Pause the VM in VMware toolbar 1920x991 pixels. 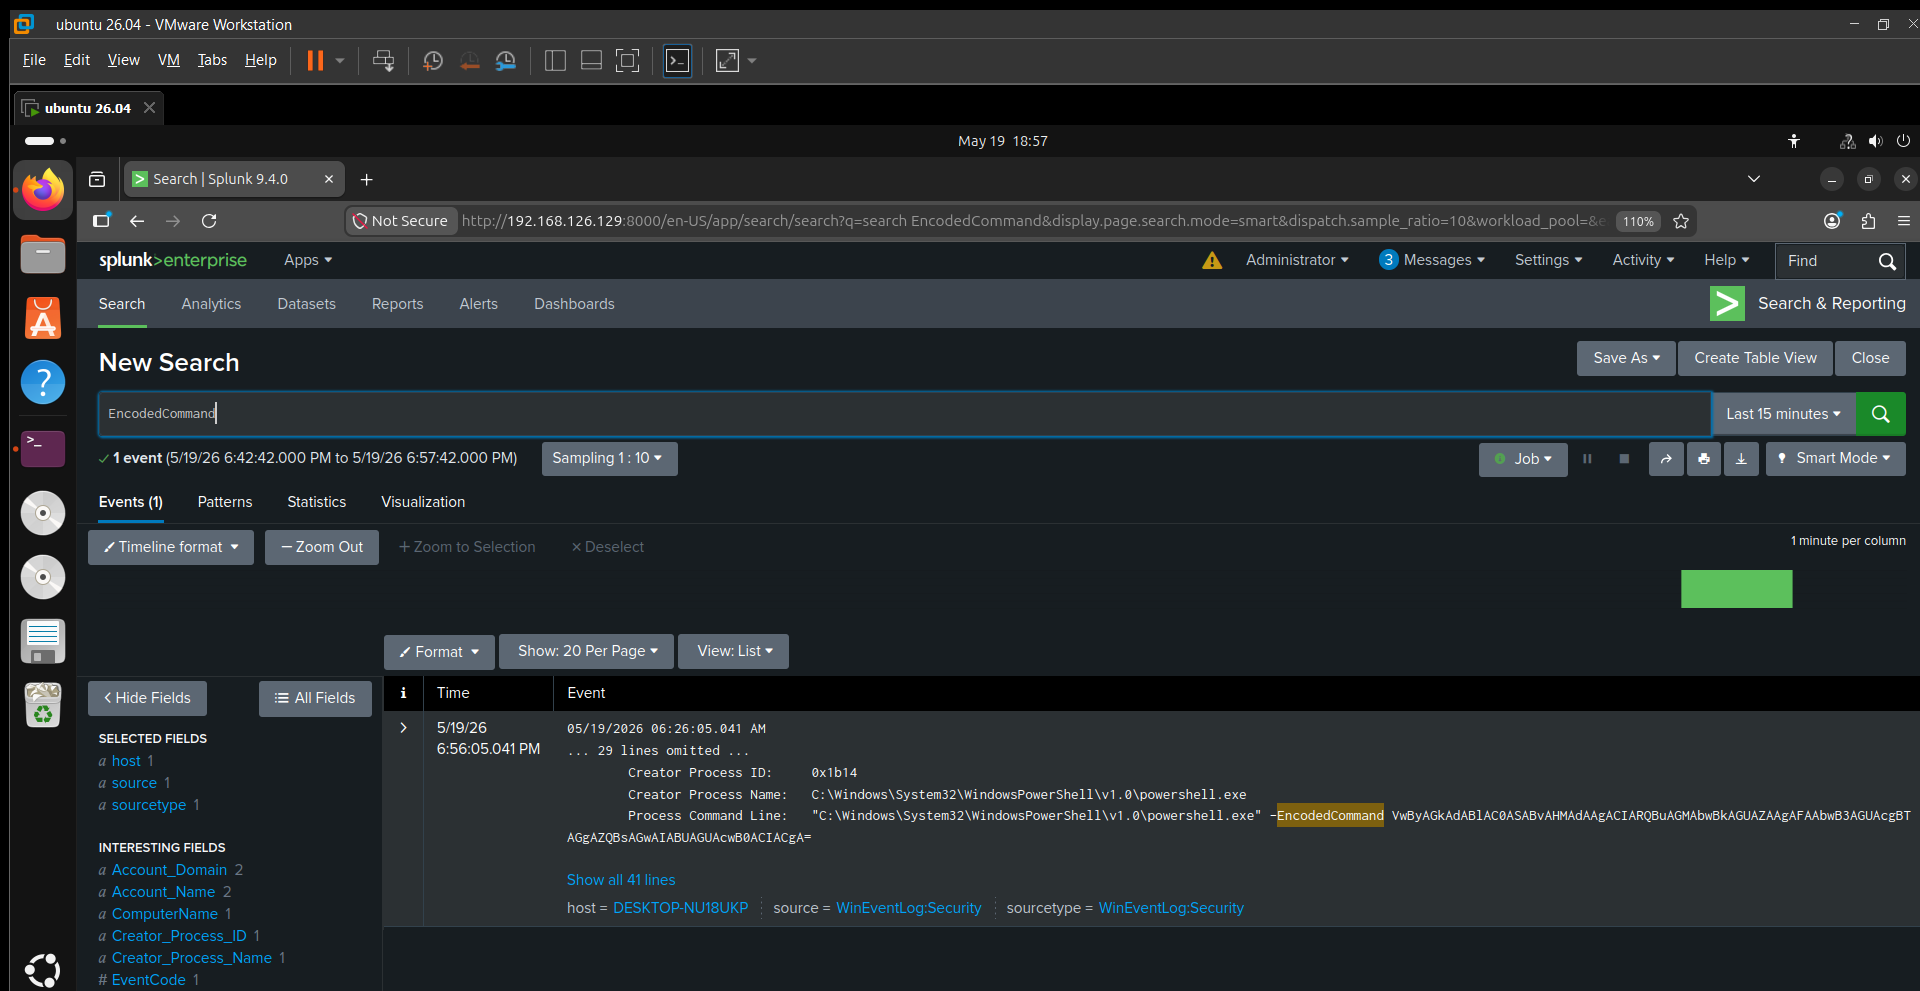pos(315,61)
